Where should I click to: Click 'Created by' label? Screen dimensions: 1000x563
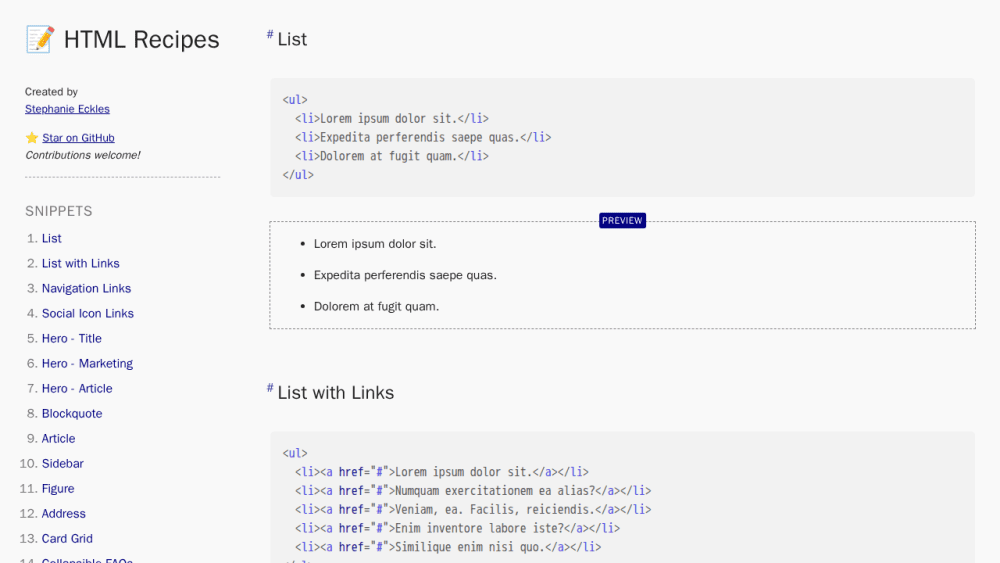51,92
